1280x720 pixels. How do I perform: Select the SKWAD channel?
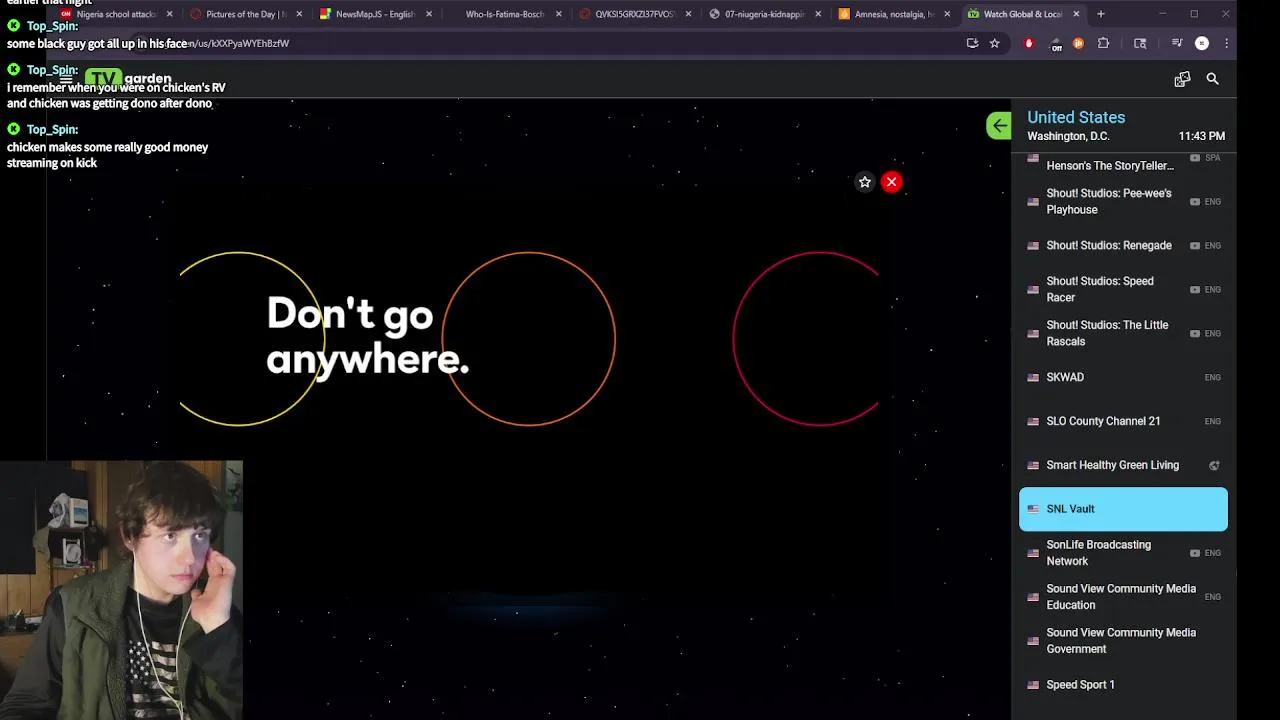click(1123, 378)
